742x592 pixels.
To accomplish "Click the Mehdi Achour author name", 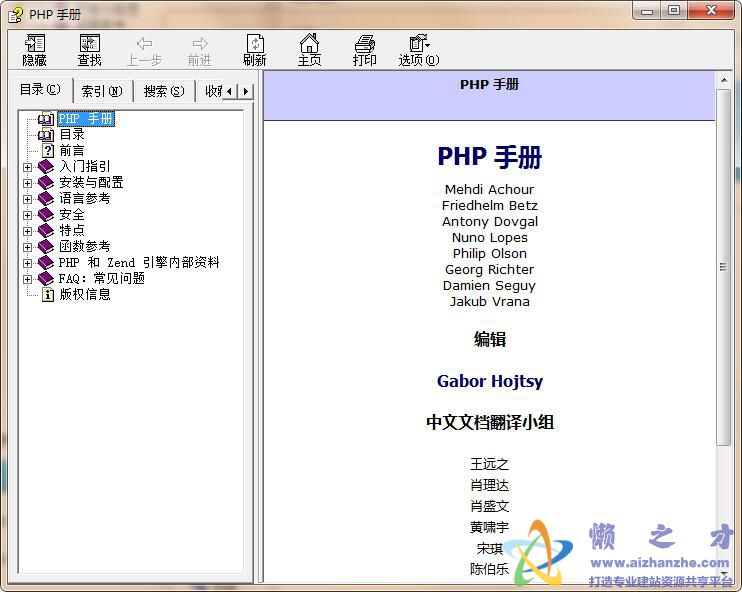I will tap(489, 190).
